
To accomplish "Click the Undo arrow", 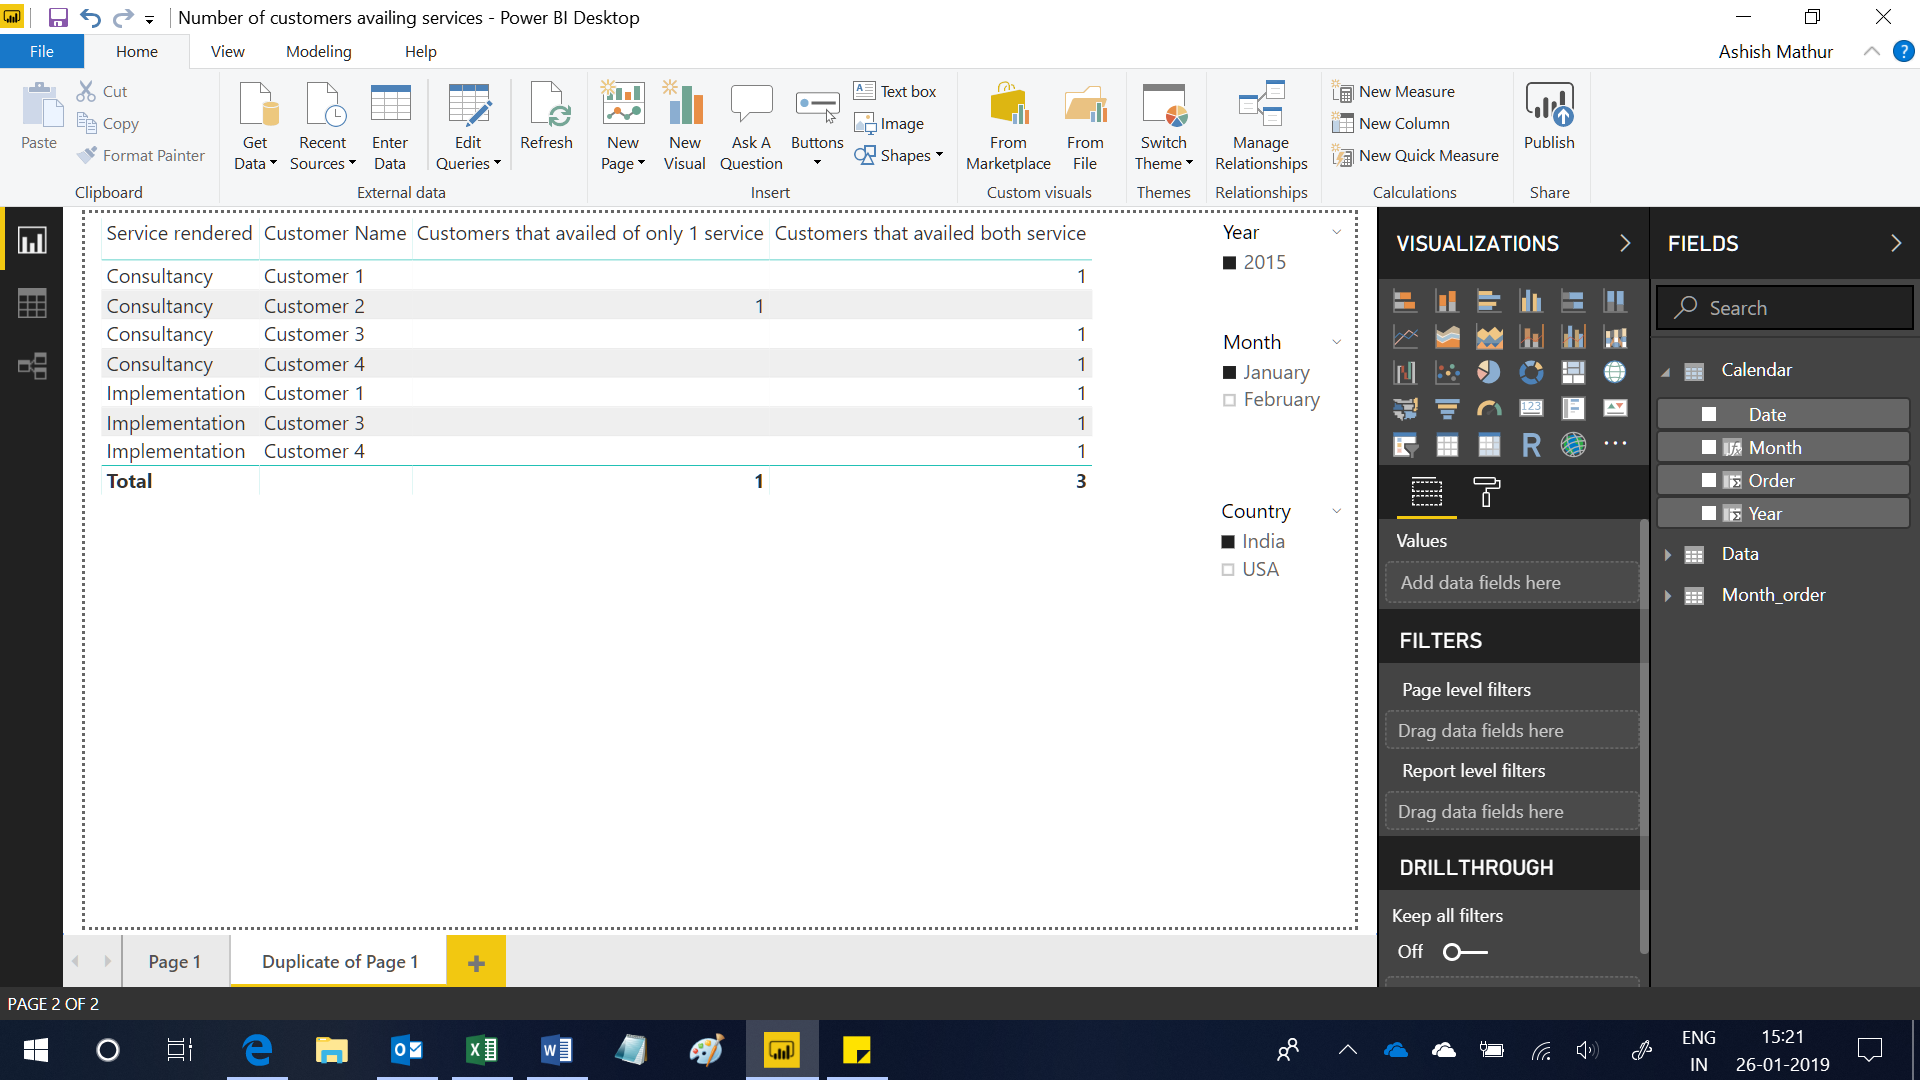I will pyautogui.click(x=90, y=18).
